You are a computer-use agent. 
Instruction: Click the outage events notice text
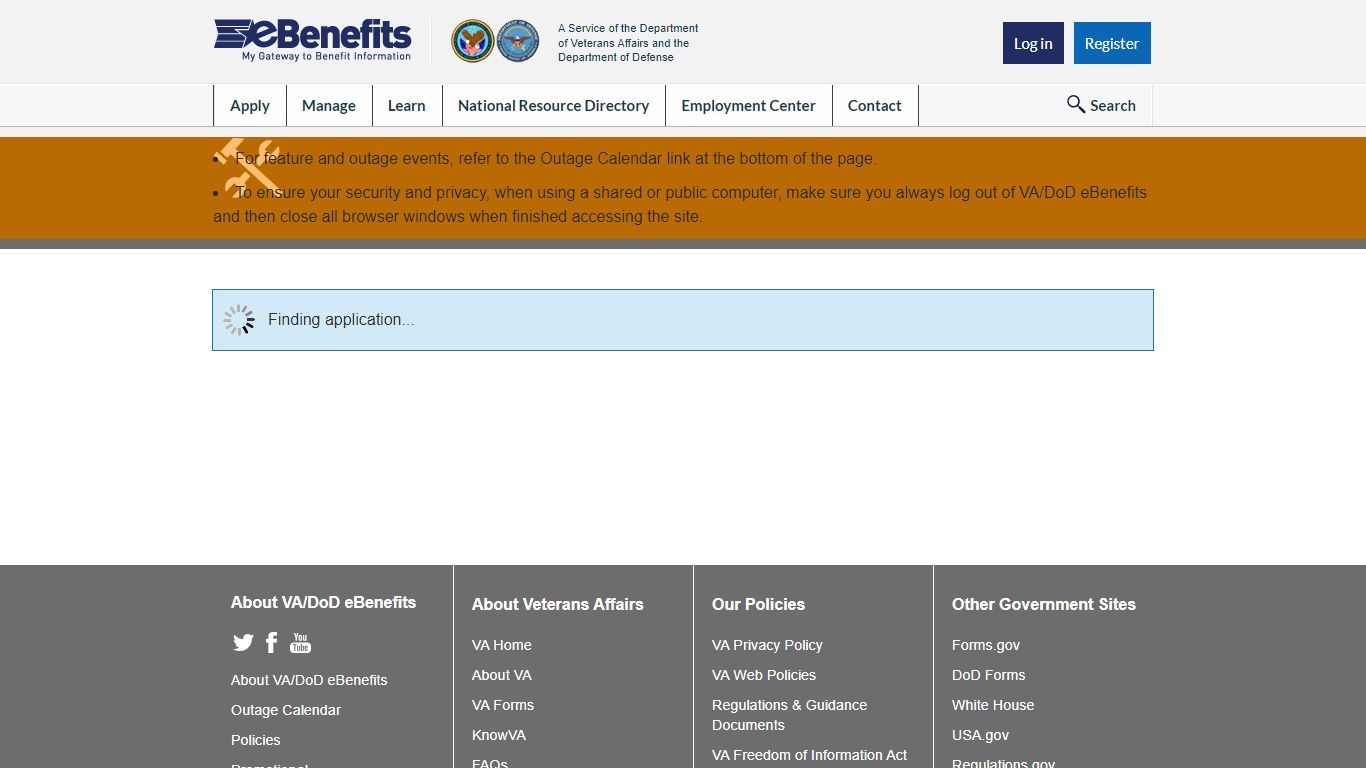point(556,158)
